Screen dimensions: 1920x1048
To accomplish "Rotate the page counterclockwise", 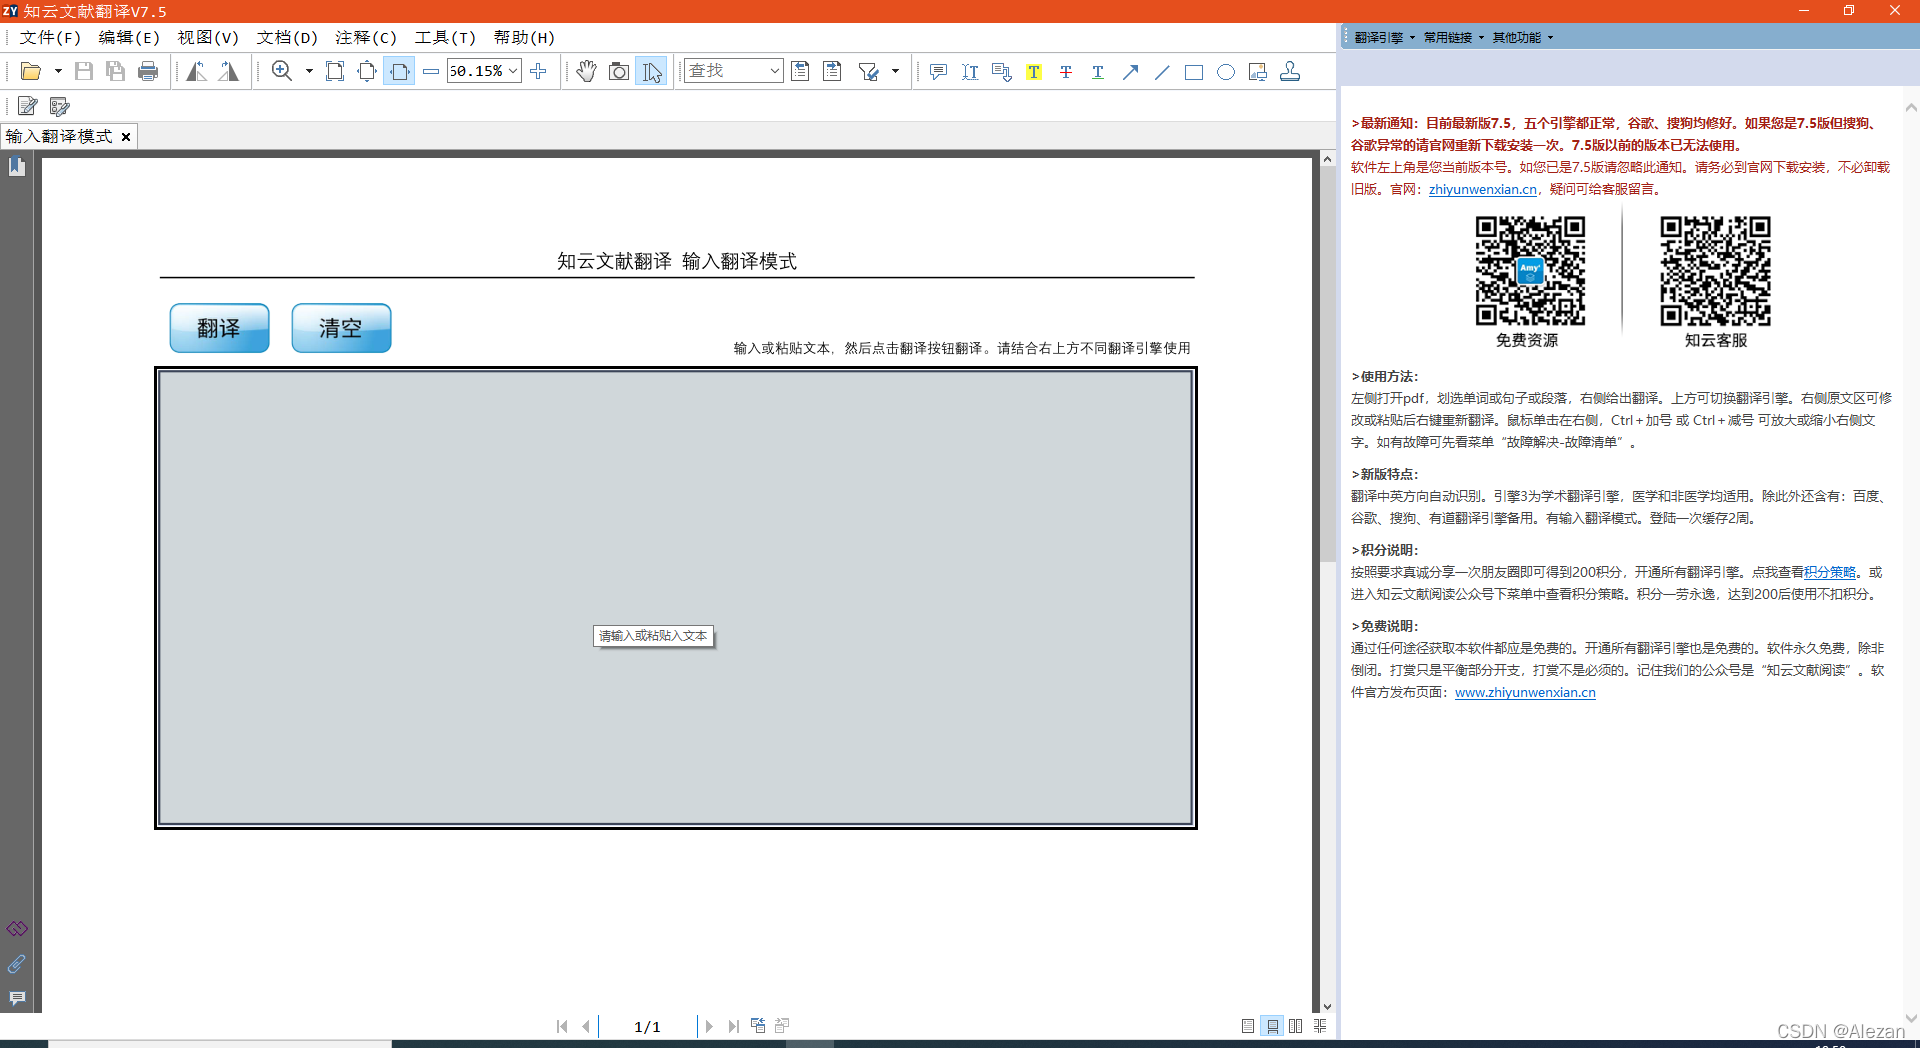I will pyautogui.click(x=197, y=71).
